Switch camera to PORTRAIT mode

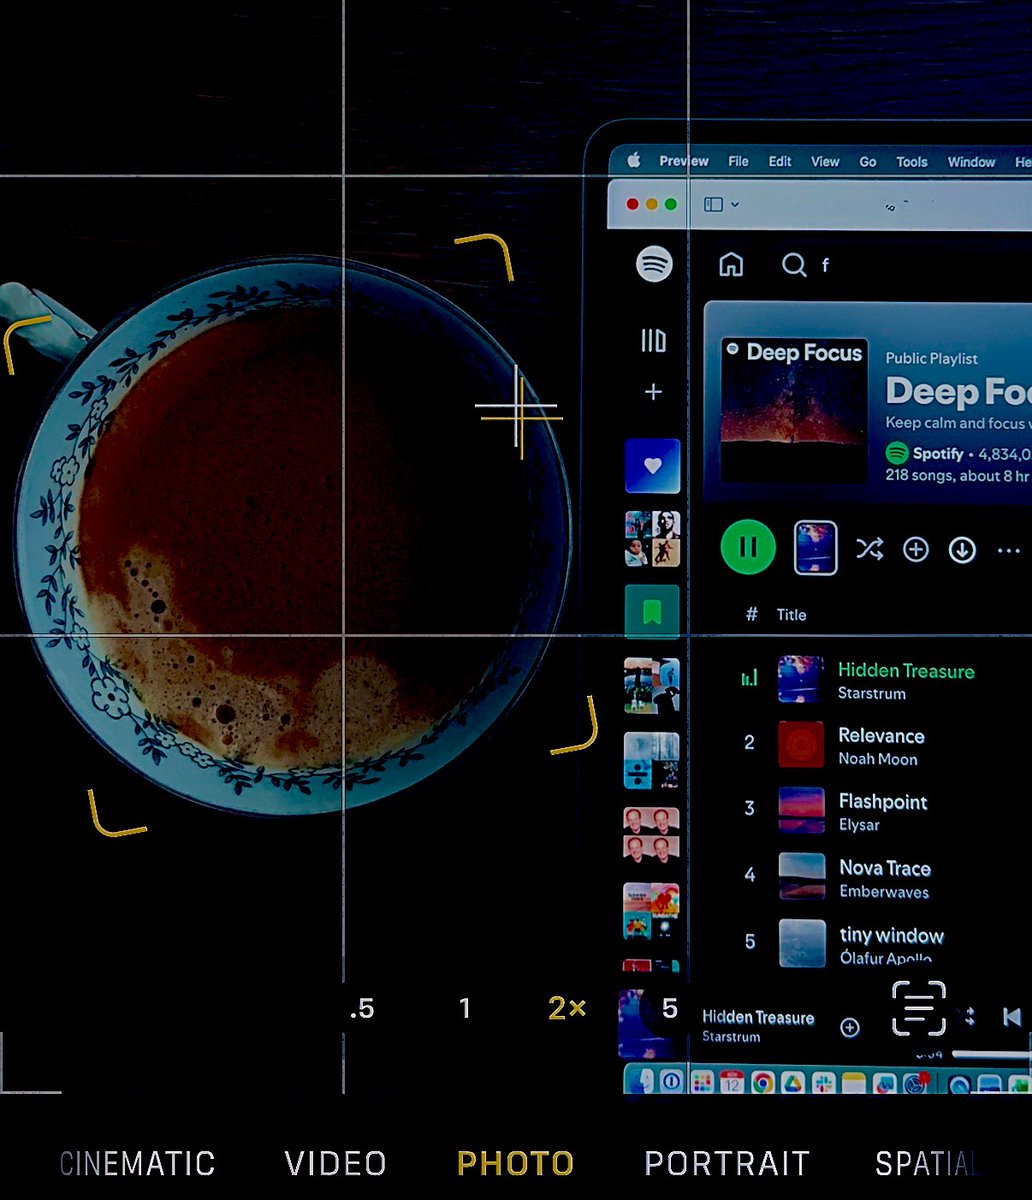coord(727,1164)
